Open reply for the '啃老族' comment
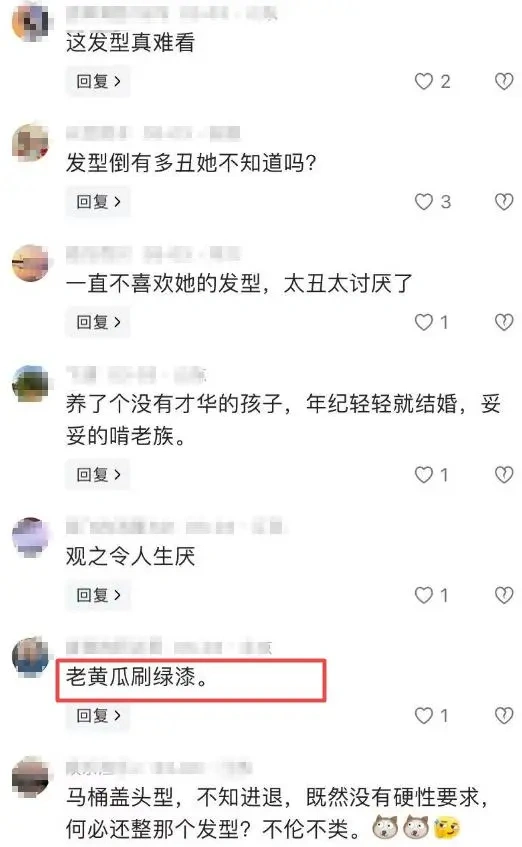The height and width of the screenshot is (847, 522). [98, 475]
